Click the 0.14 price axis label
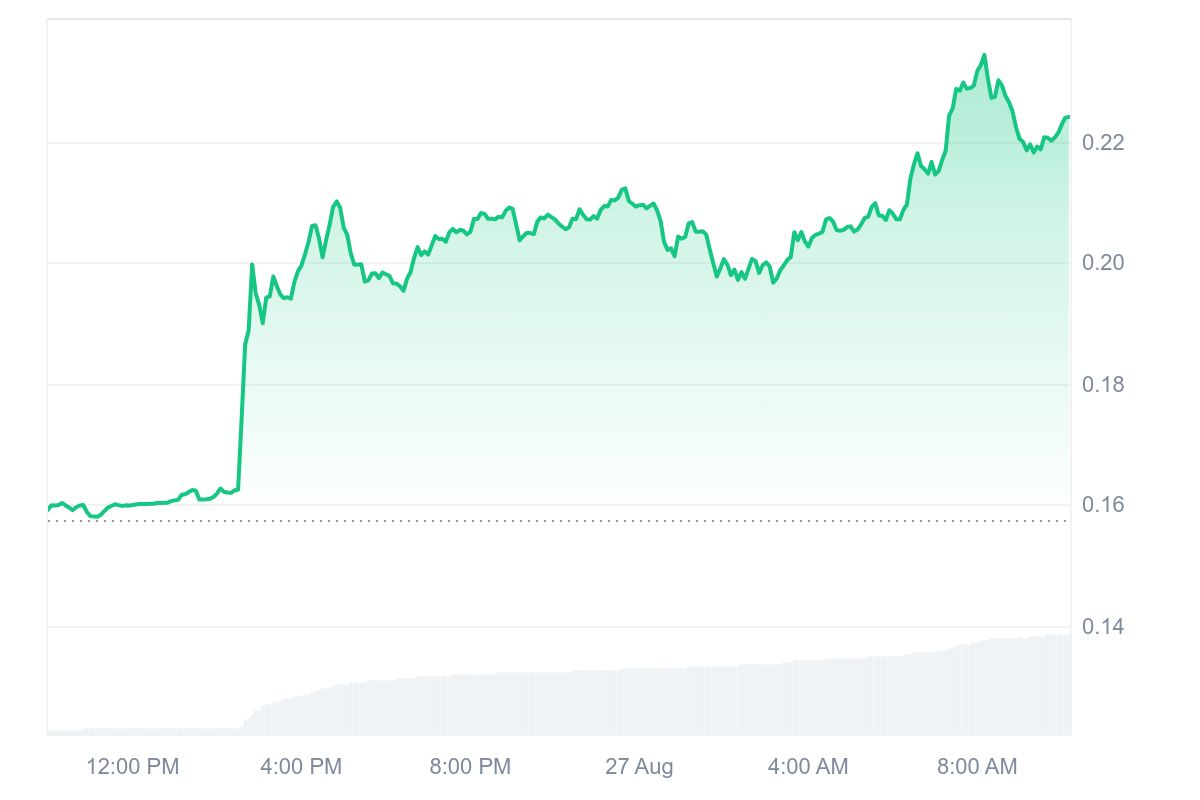 pos(1103,627)
